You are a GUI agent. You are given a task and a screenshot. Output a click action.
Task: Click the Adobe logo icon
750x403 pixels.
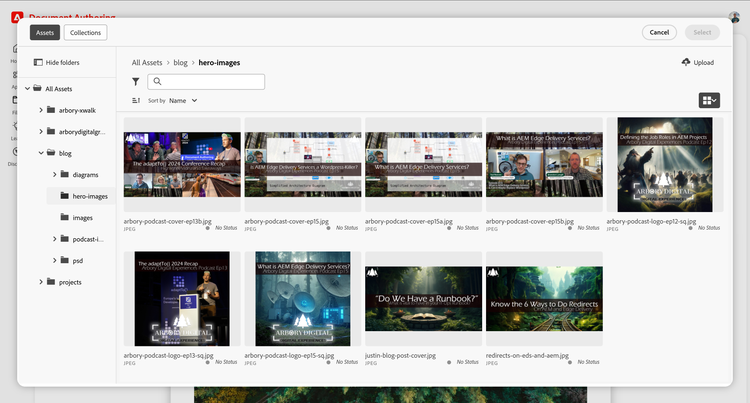[x=17, y=17]
